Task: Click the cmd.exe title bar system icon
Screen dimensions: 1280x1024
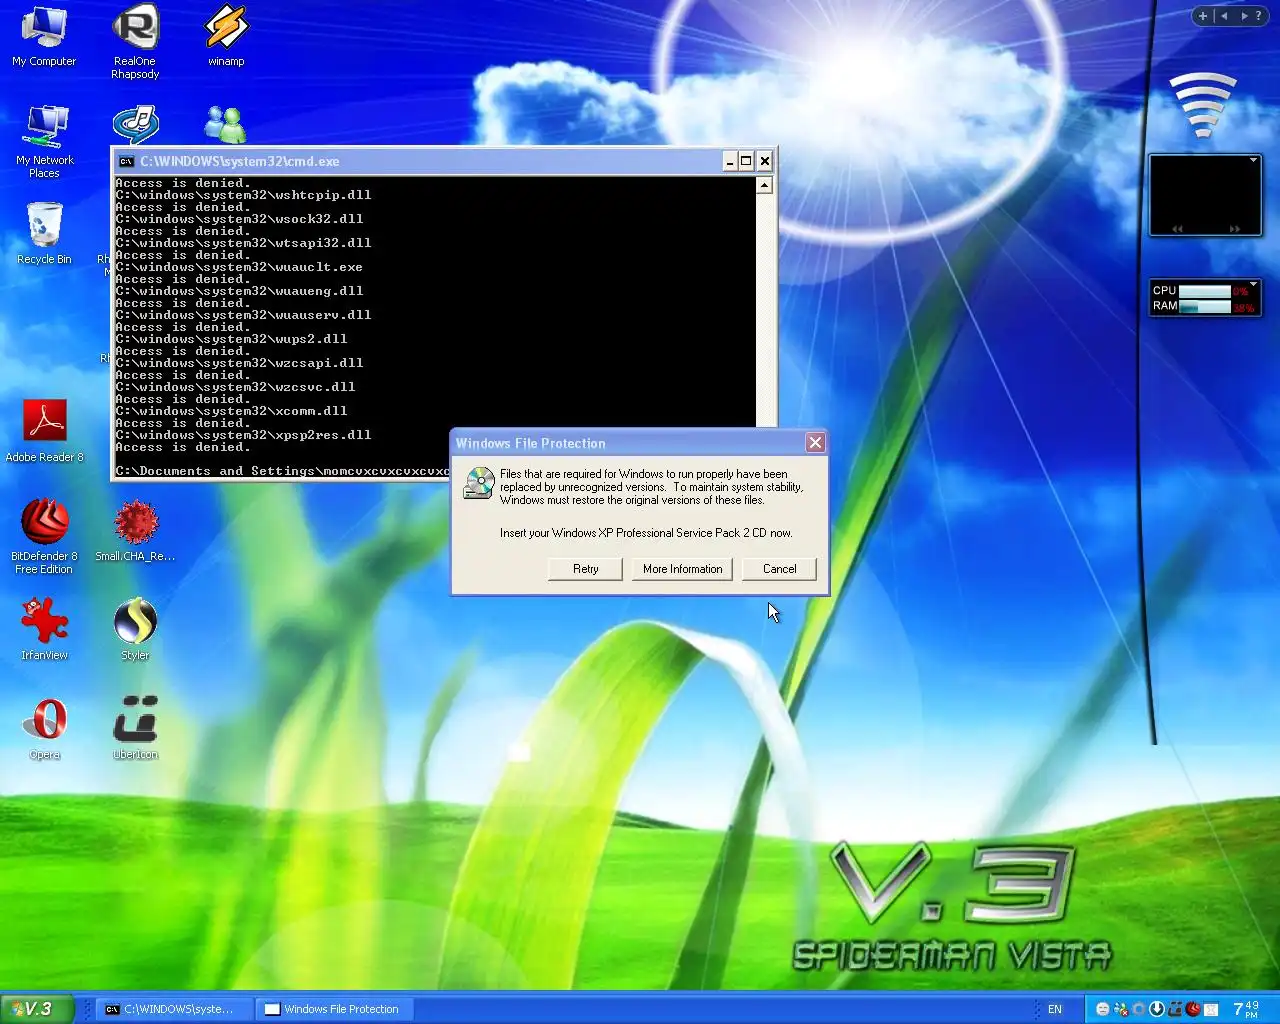Action: click(x=126, y=161)
